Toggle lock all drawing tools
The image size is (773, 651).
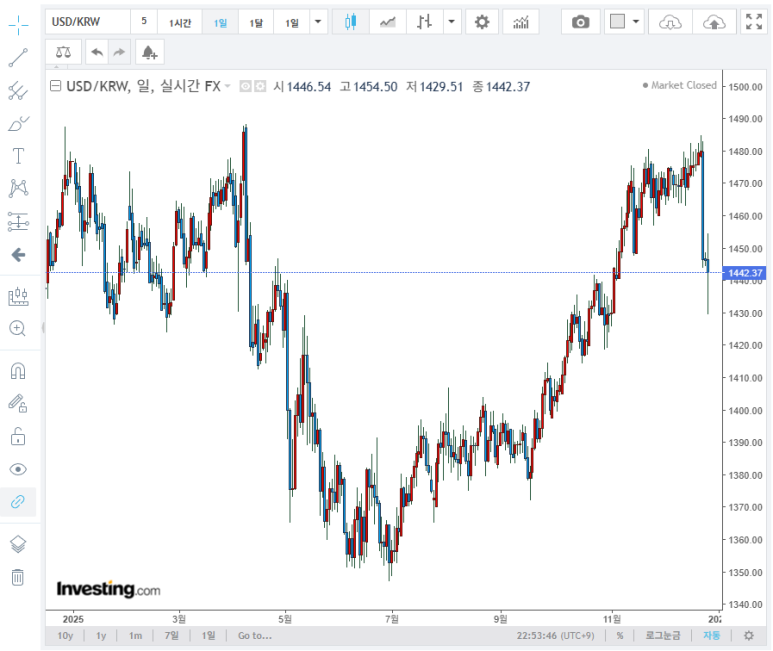18,436
